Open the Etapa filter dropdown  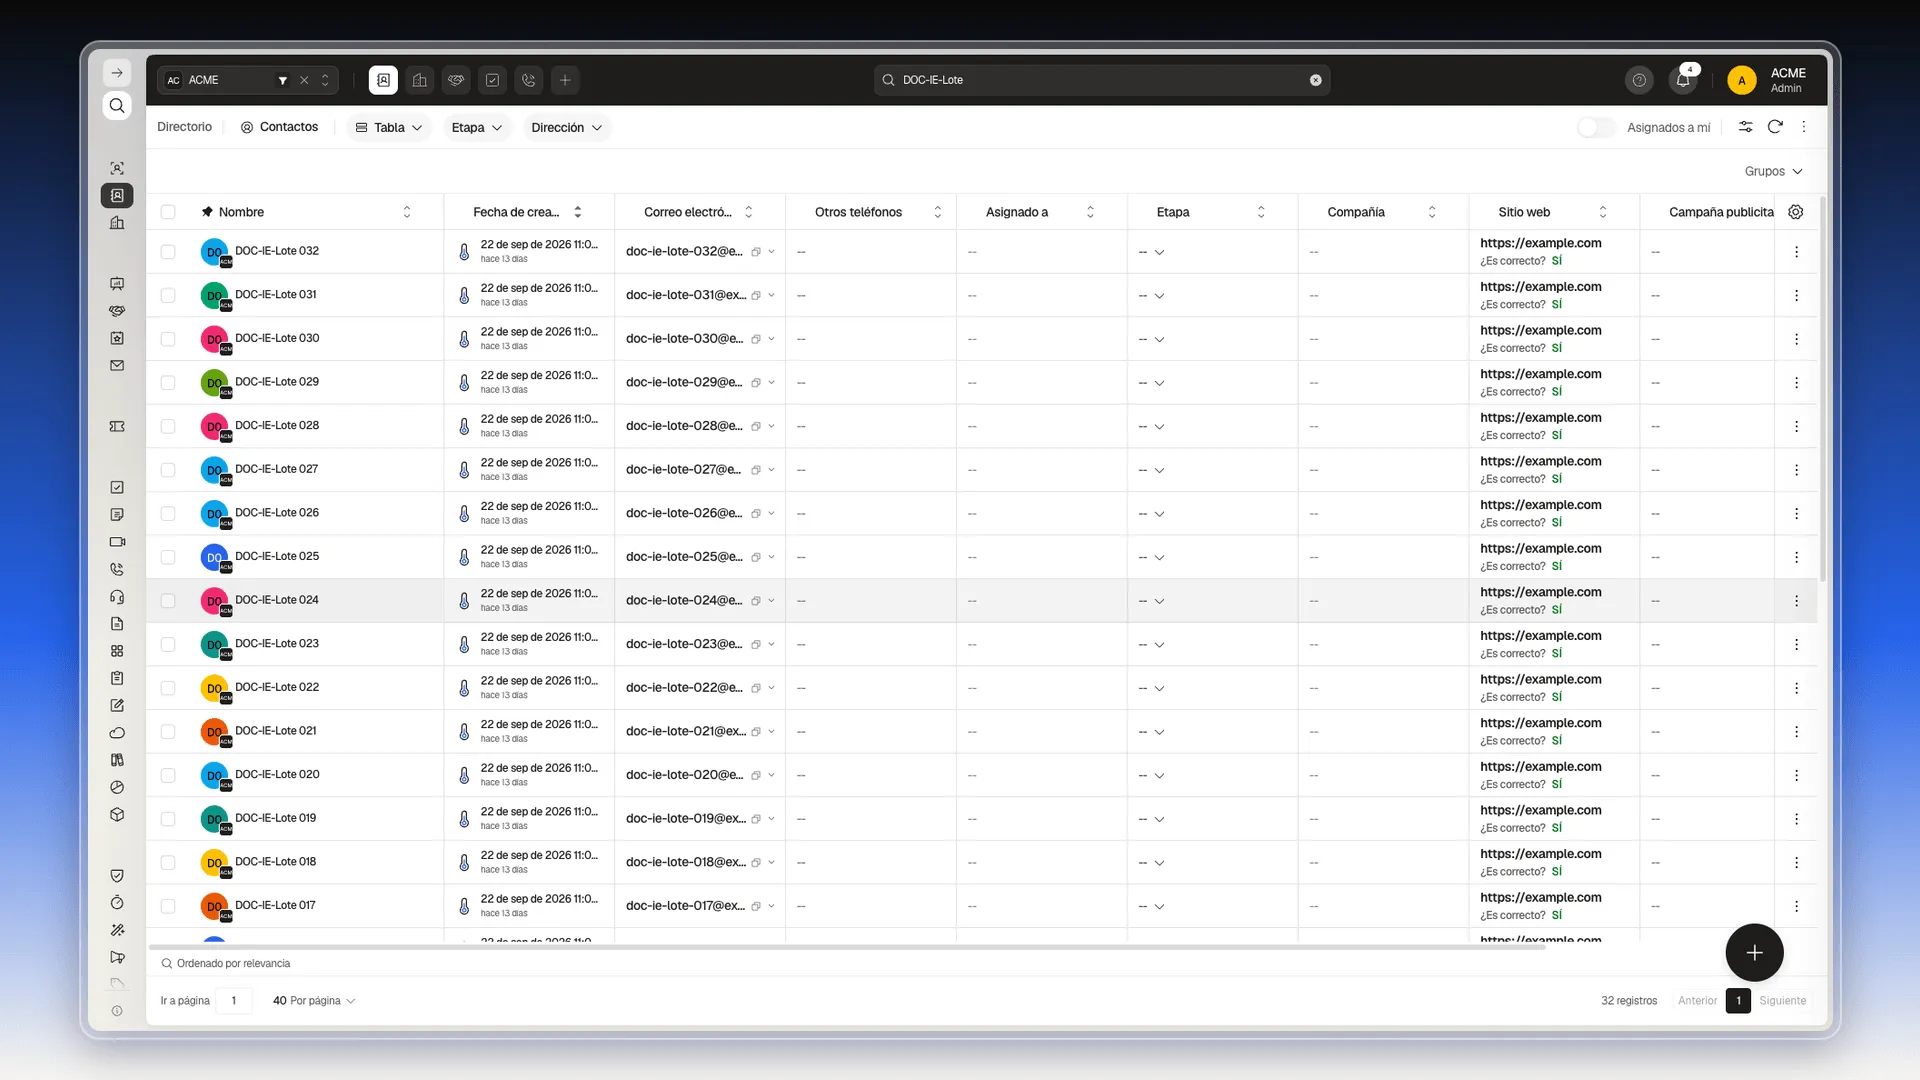476,128
